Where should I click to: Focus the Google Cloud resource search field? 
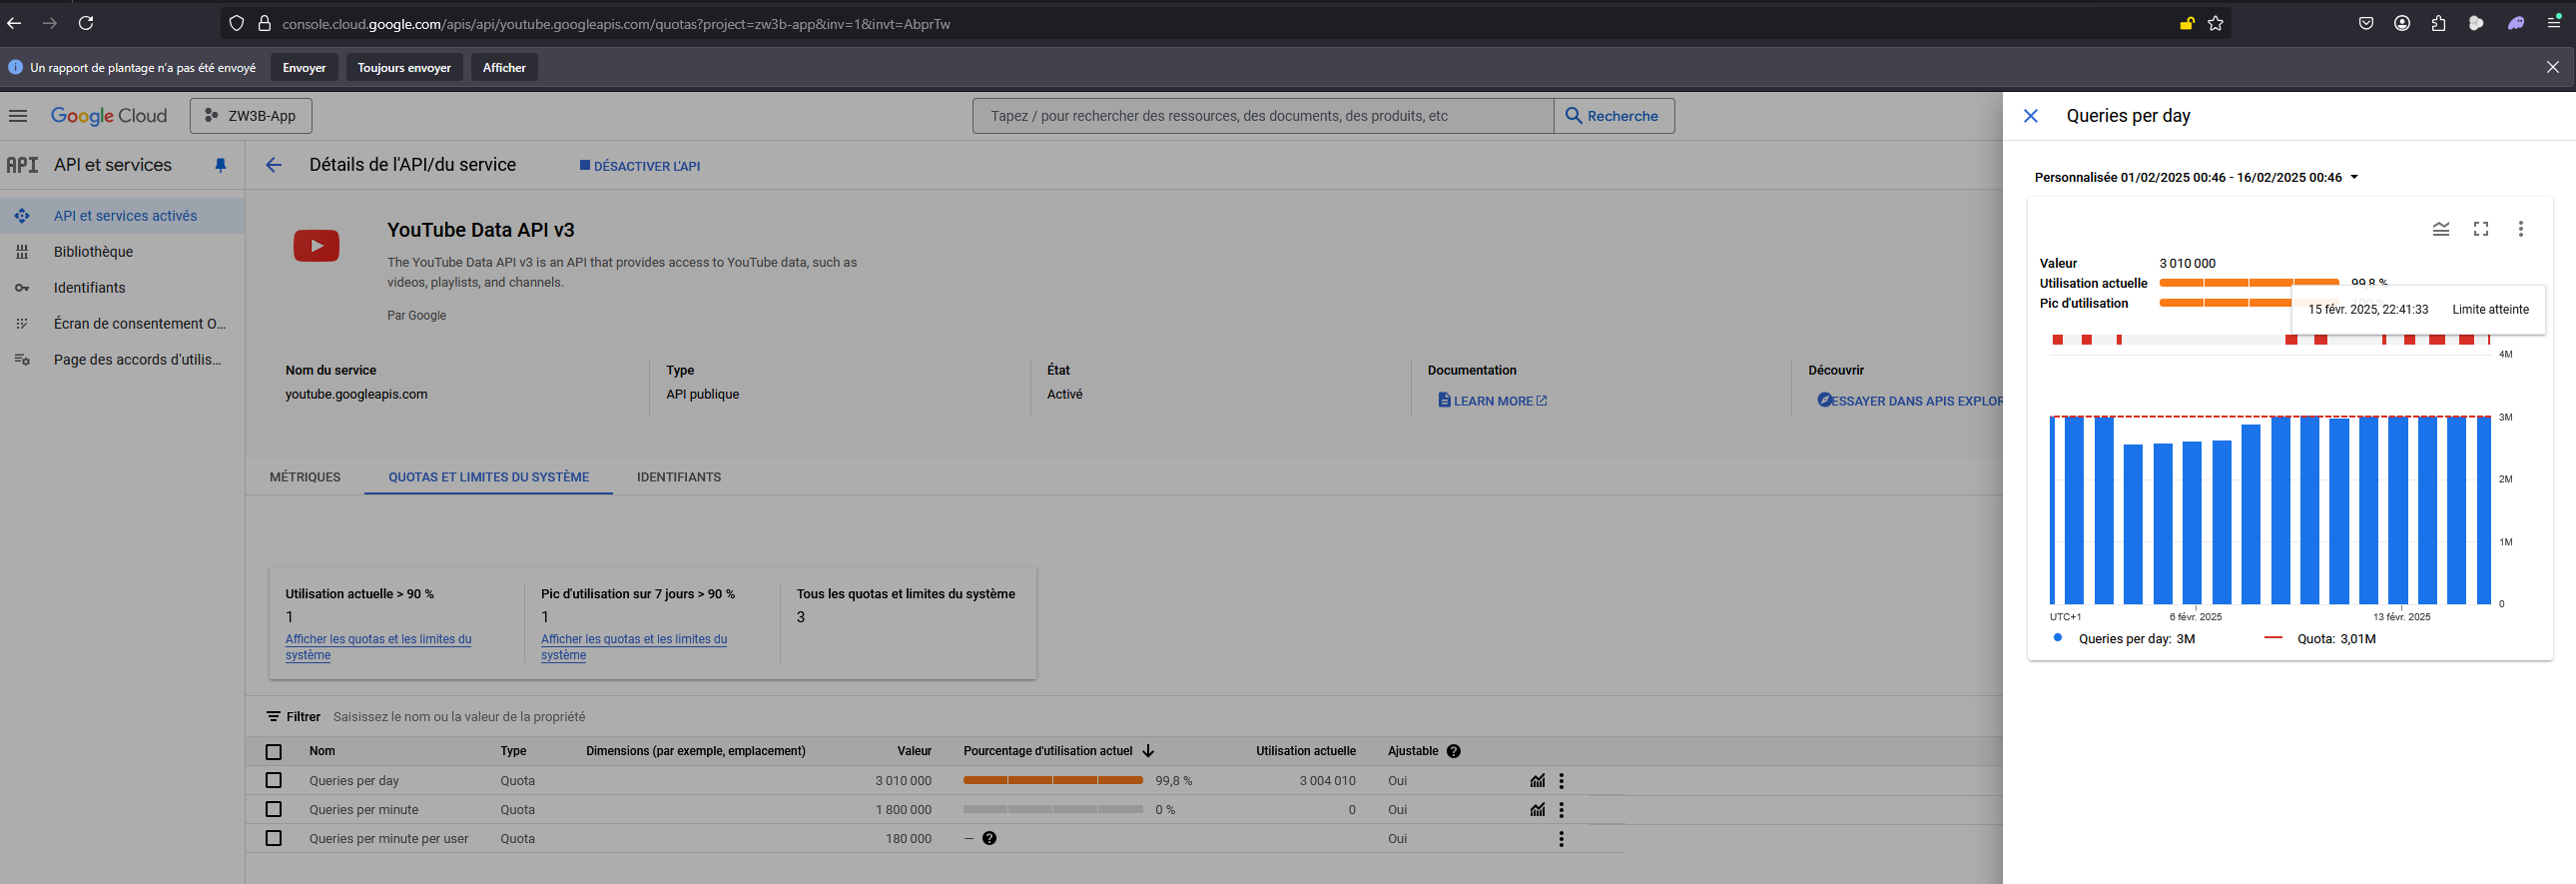tap(1263, 116)
